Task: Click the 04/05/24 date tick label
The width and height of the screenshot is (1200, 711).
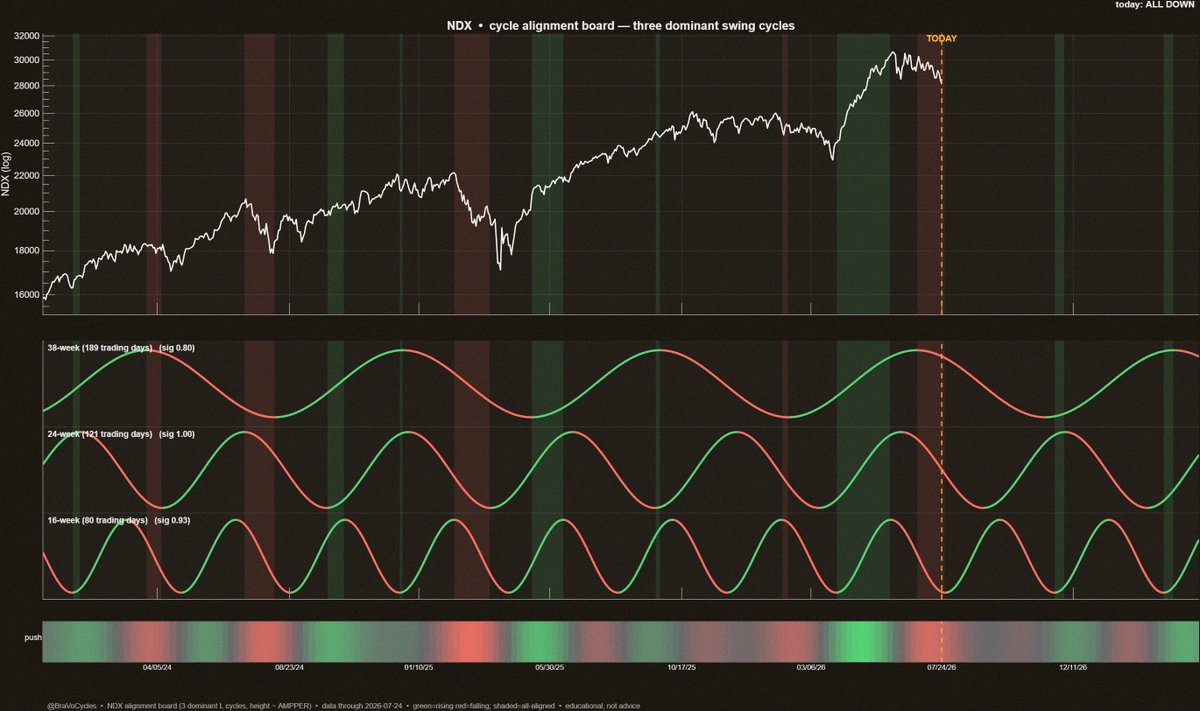Action: click(158, 667)
